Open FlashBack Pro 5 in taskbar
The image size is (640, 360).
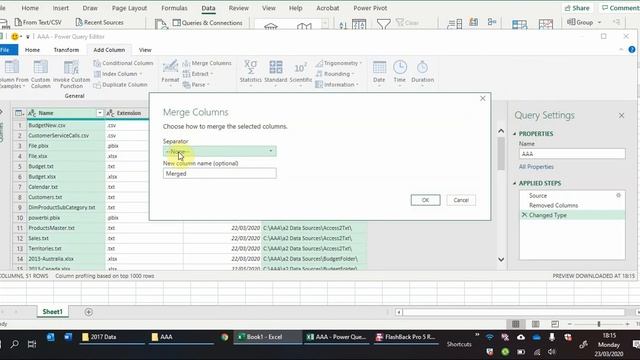tap(406, 337)
